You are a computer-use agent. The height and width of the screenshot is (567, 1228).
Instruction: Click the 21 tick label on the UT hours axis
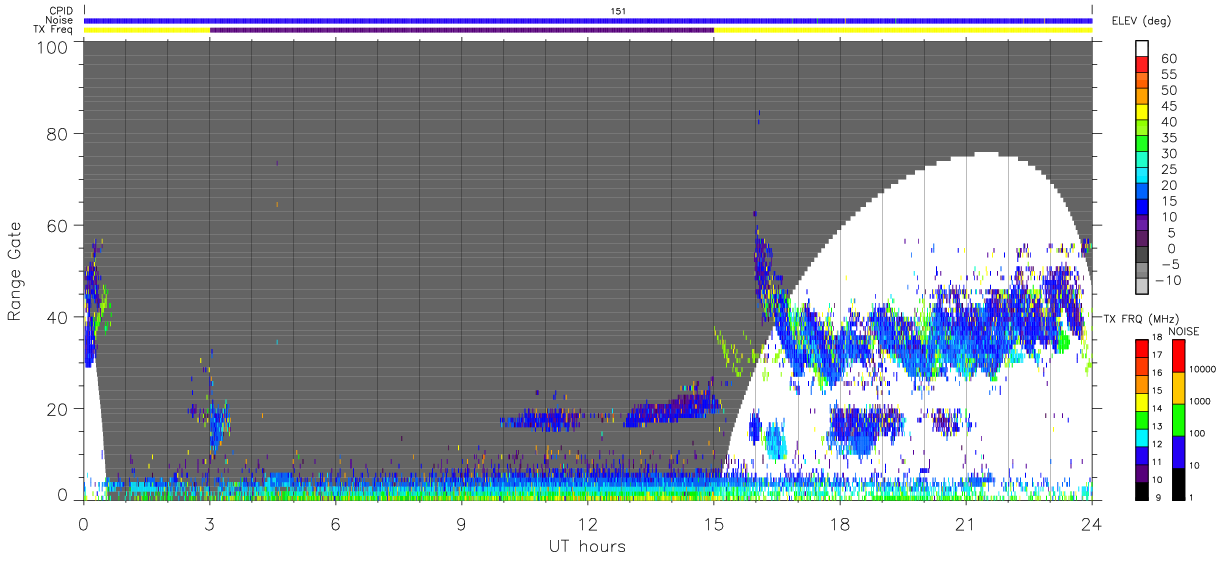966,523
